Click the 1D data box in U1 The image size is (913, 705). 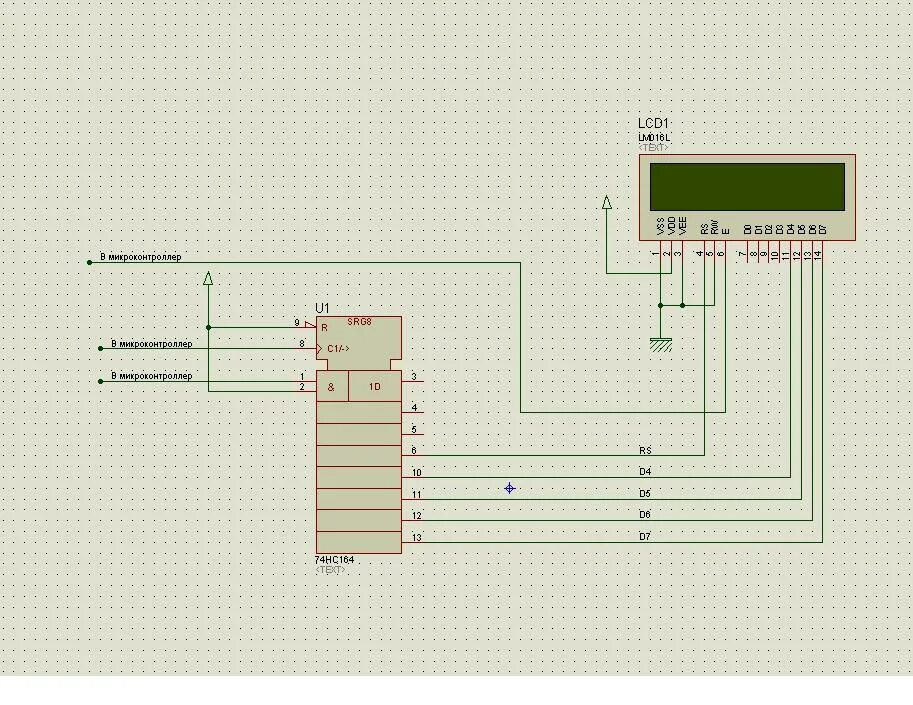click(375, 386)
